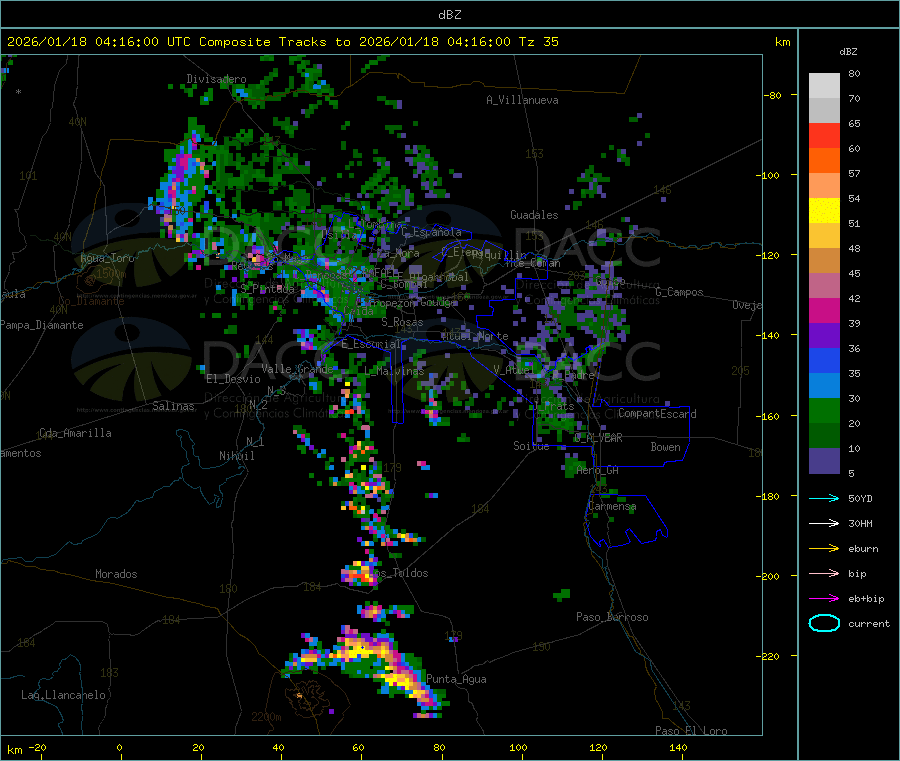
Task: Click the 'Atuel_Norte' map label
Action: tap(475, 336)
